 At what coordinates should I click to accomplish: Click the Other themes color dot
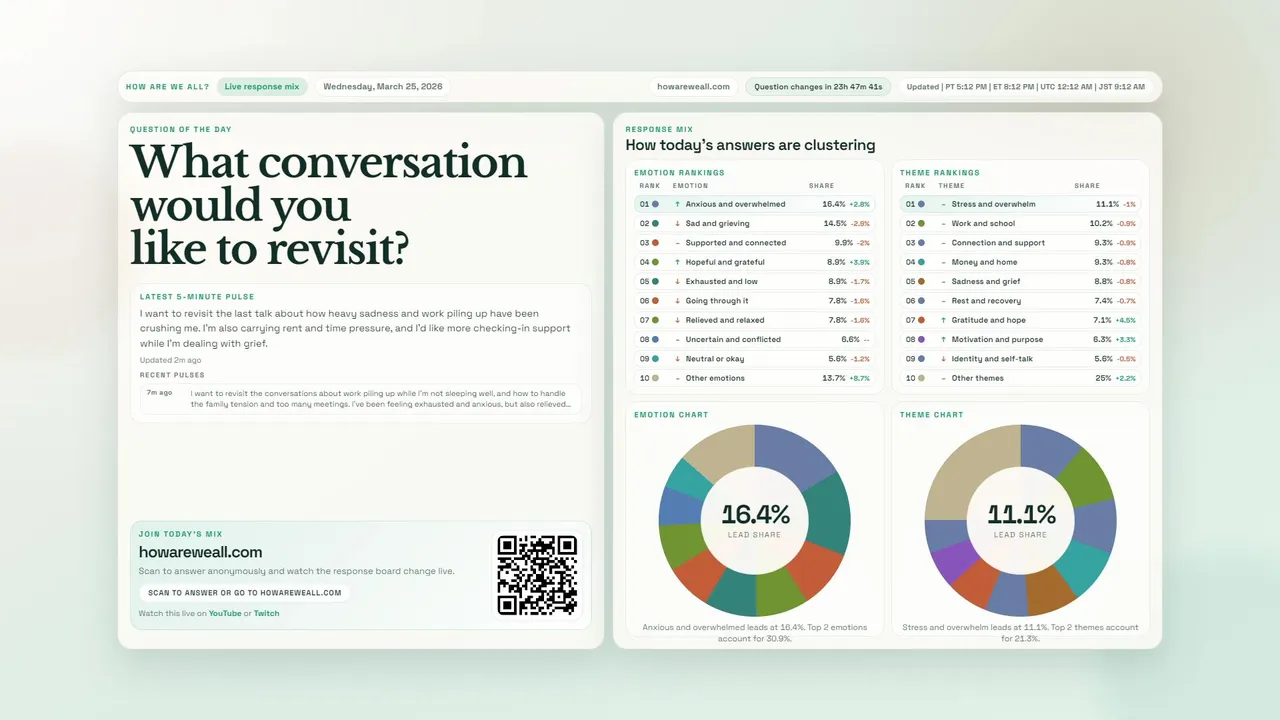tap(921, 378)
